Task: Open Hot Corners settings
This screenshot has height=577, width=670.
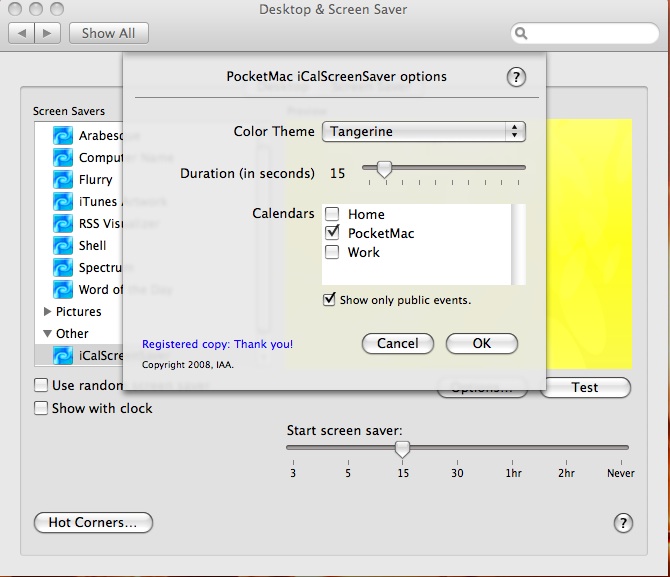Action: (x=93, y=522)
